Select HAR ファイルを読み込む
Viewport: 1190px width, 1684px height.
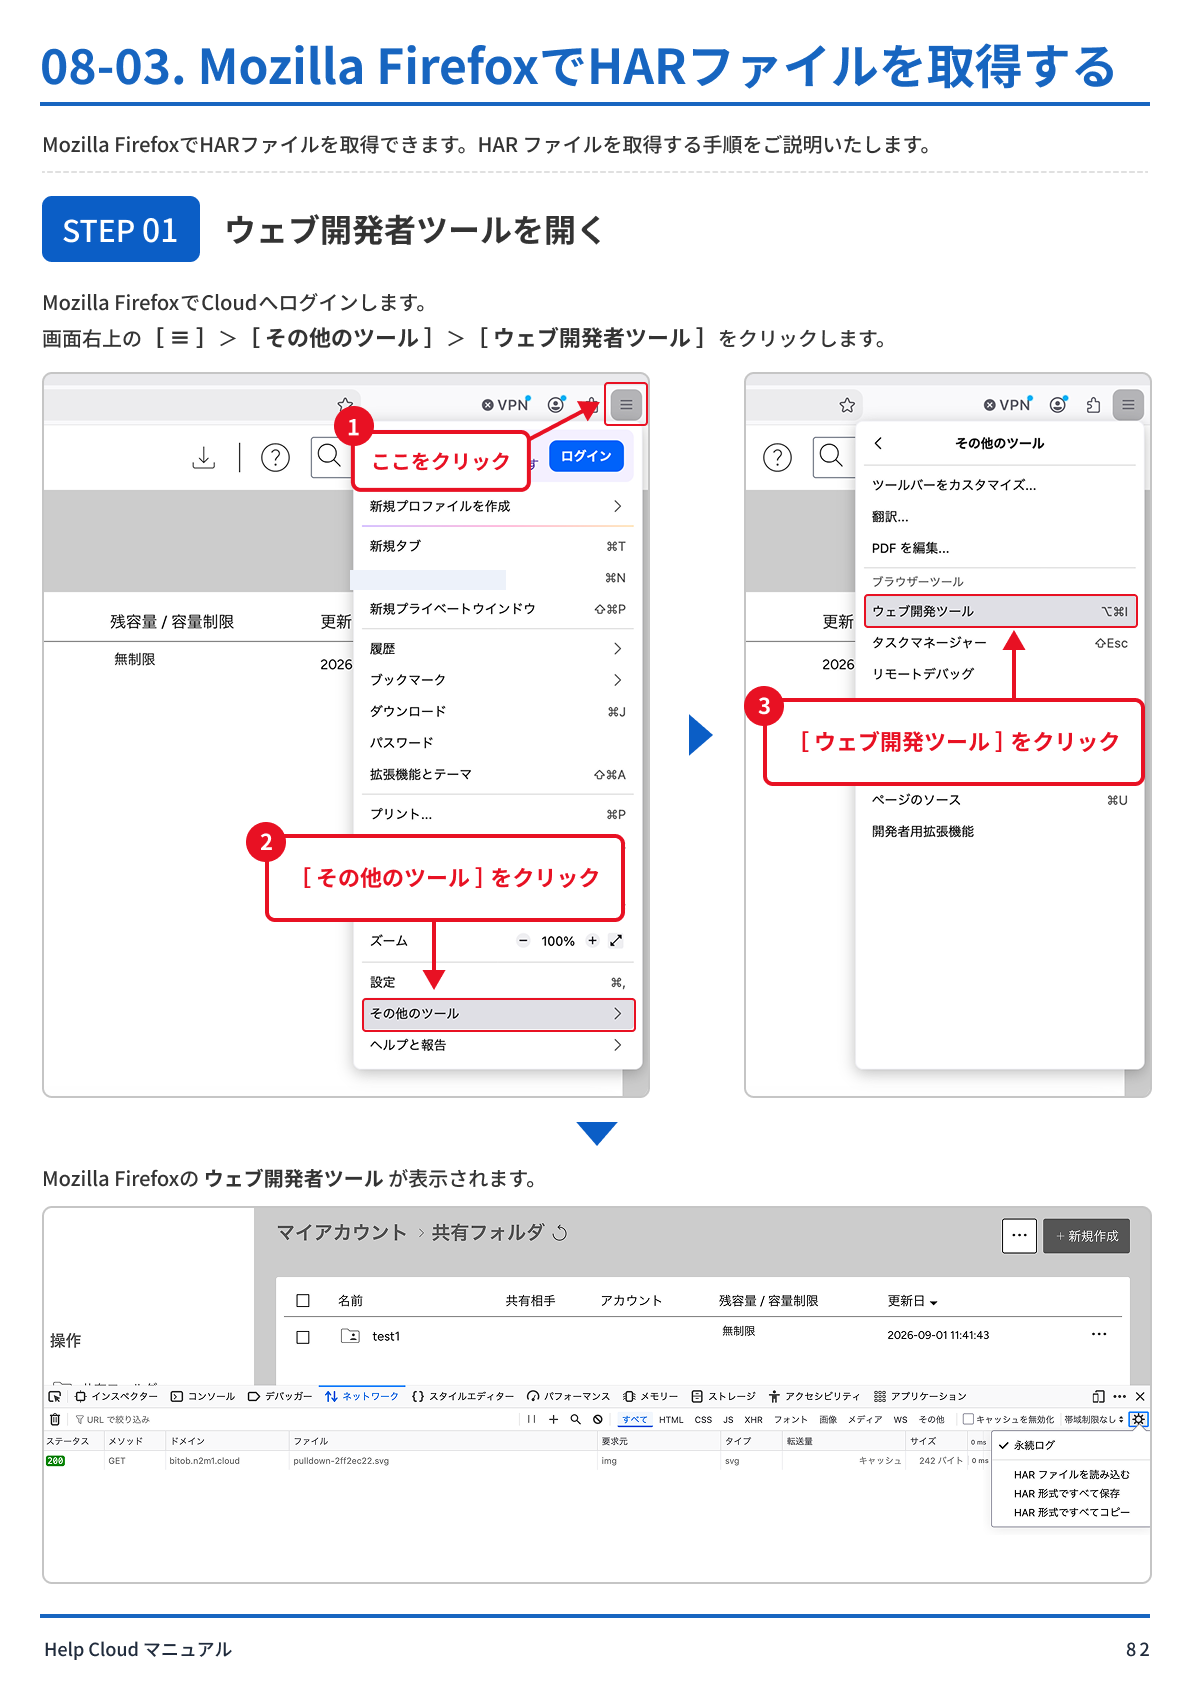tap(1071, 1474)
